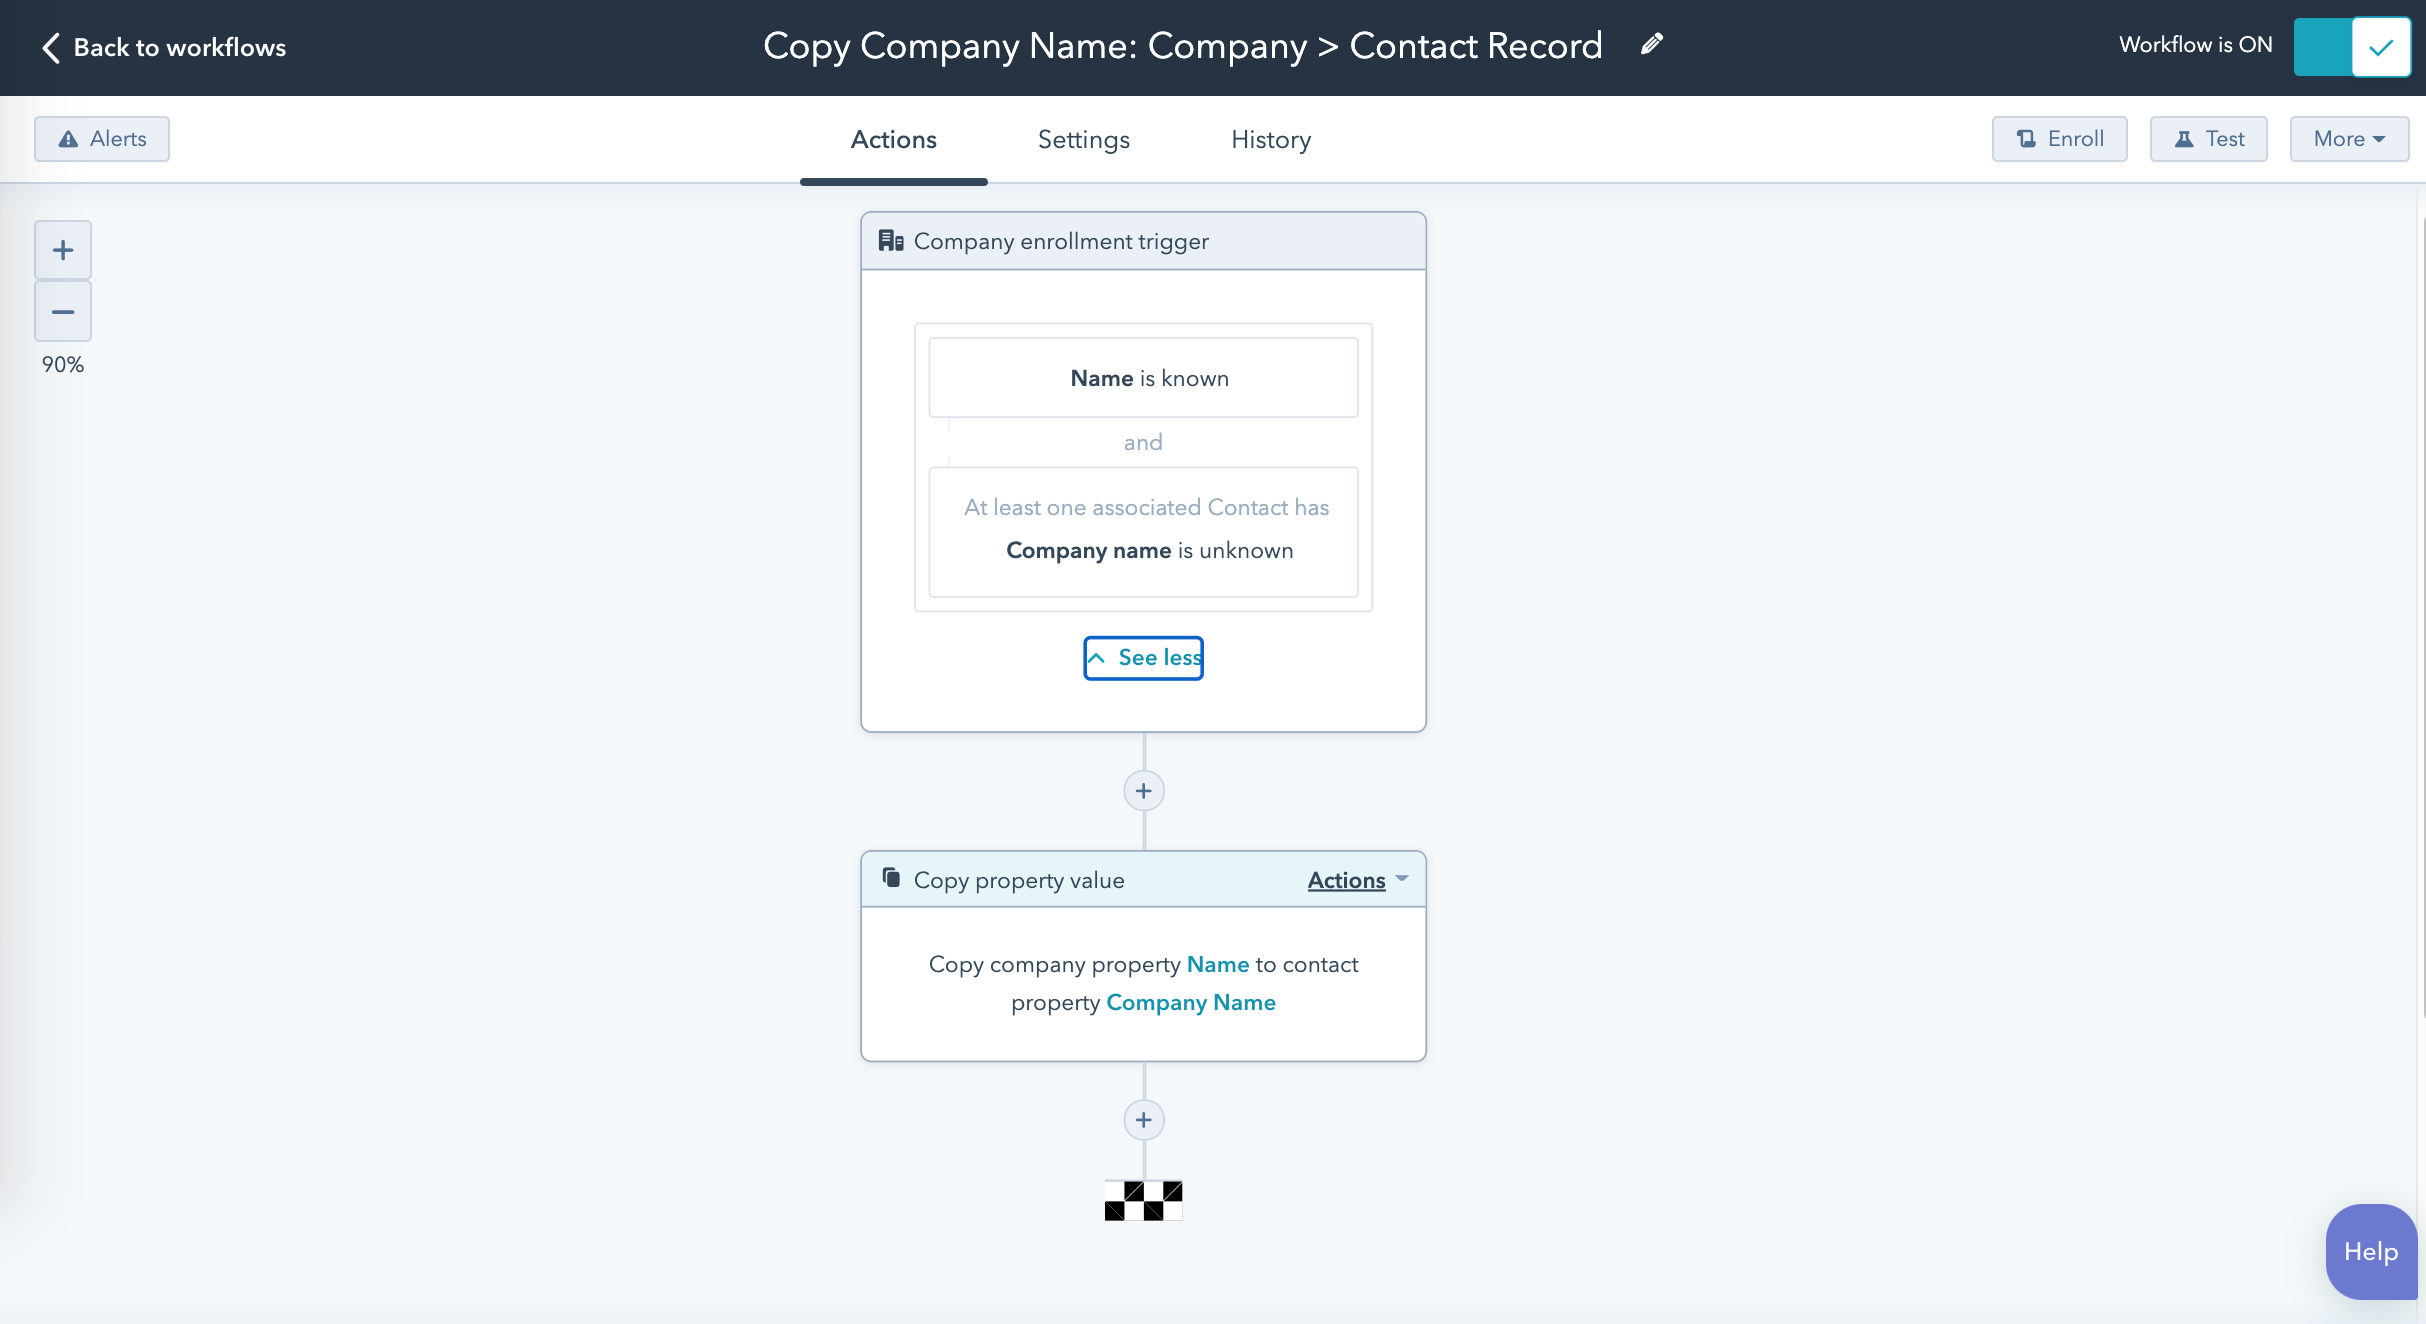Open Alerts via the warning triangle icon
This screenshot has width=2426, height=1324.
click(67, 139)
